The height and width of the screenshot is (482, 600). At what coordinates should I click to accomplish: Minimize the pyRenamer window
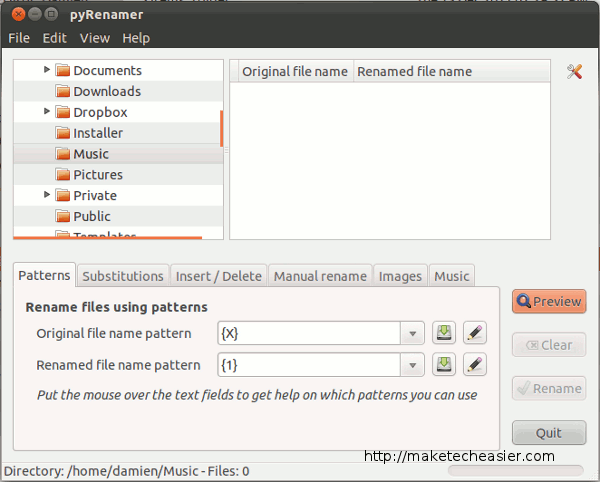click(34, 15)
